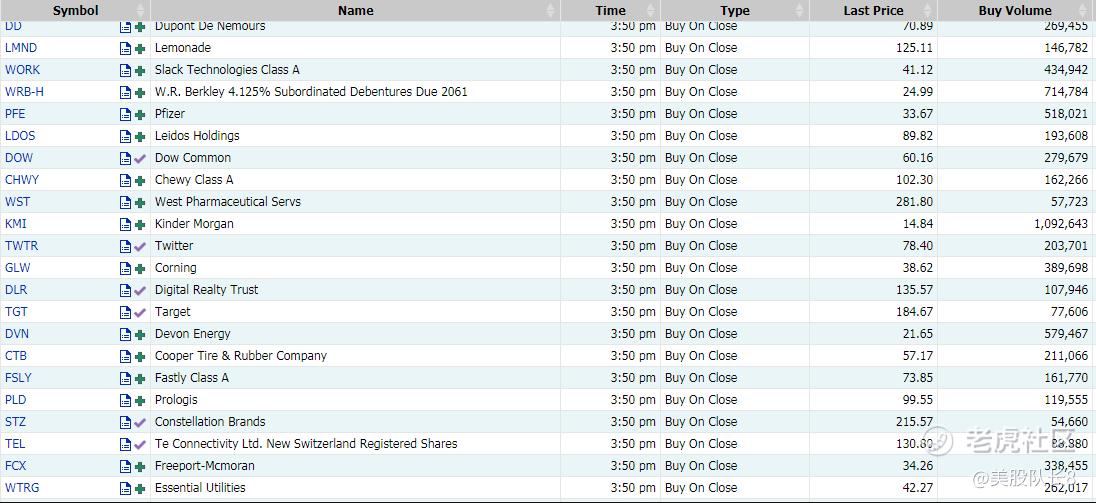Open the document icon for DOW row

pyautogui.click(x=125, y=159)
